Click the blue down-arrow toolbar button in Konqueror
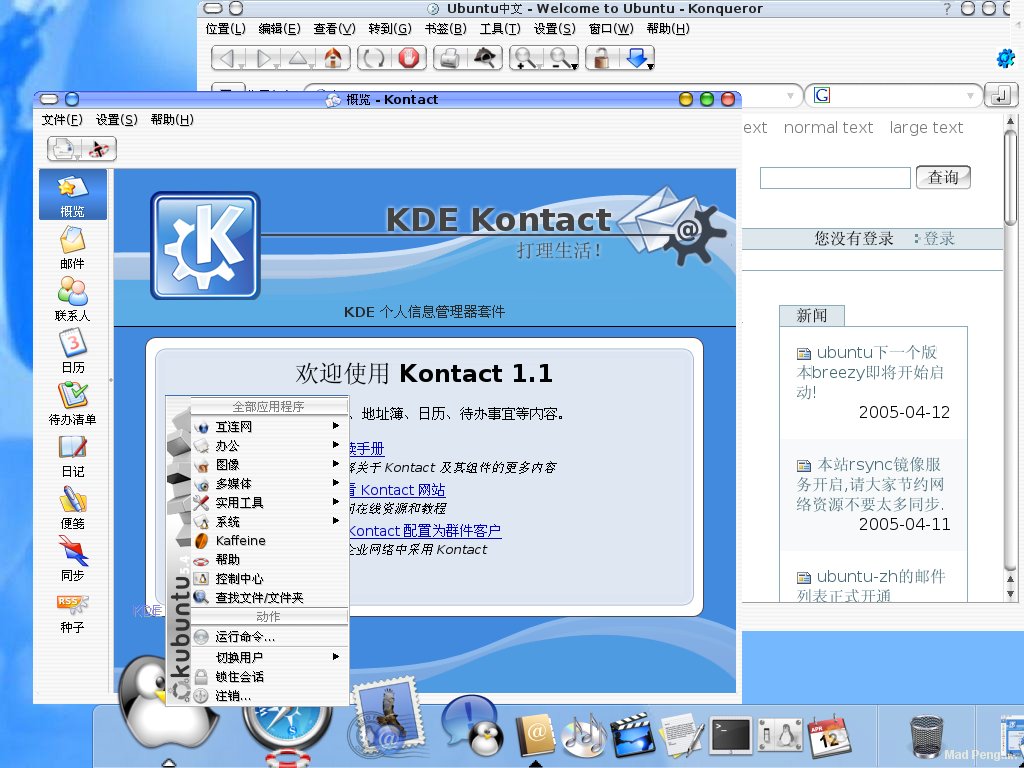This screenshot has width=1024, height=768. point(637,58)
